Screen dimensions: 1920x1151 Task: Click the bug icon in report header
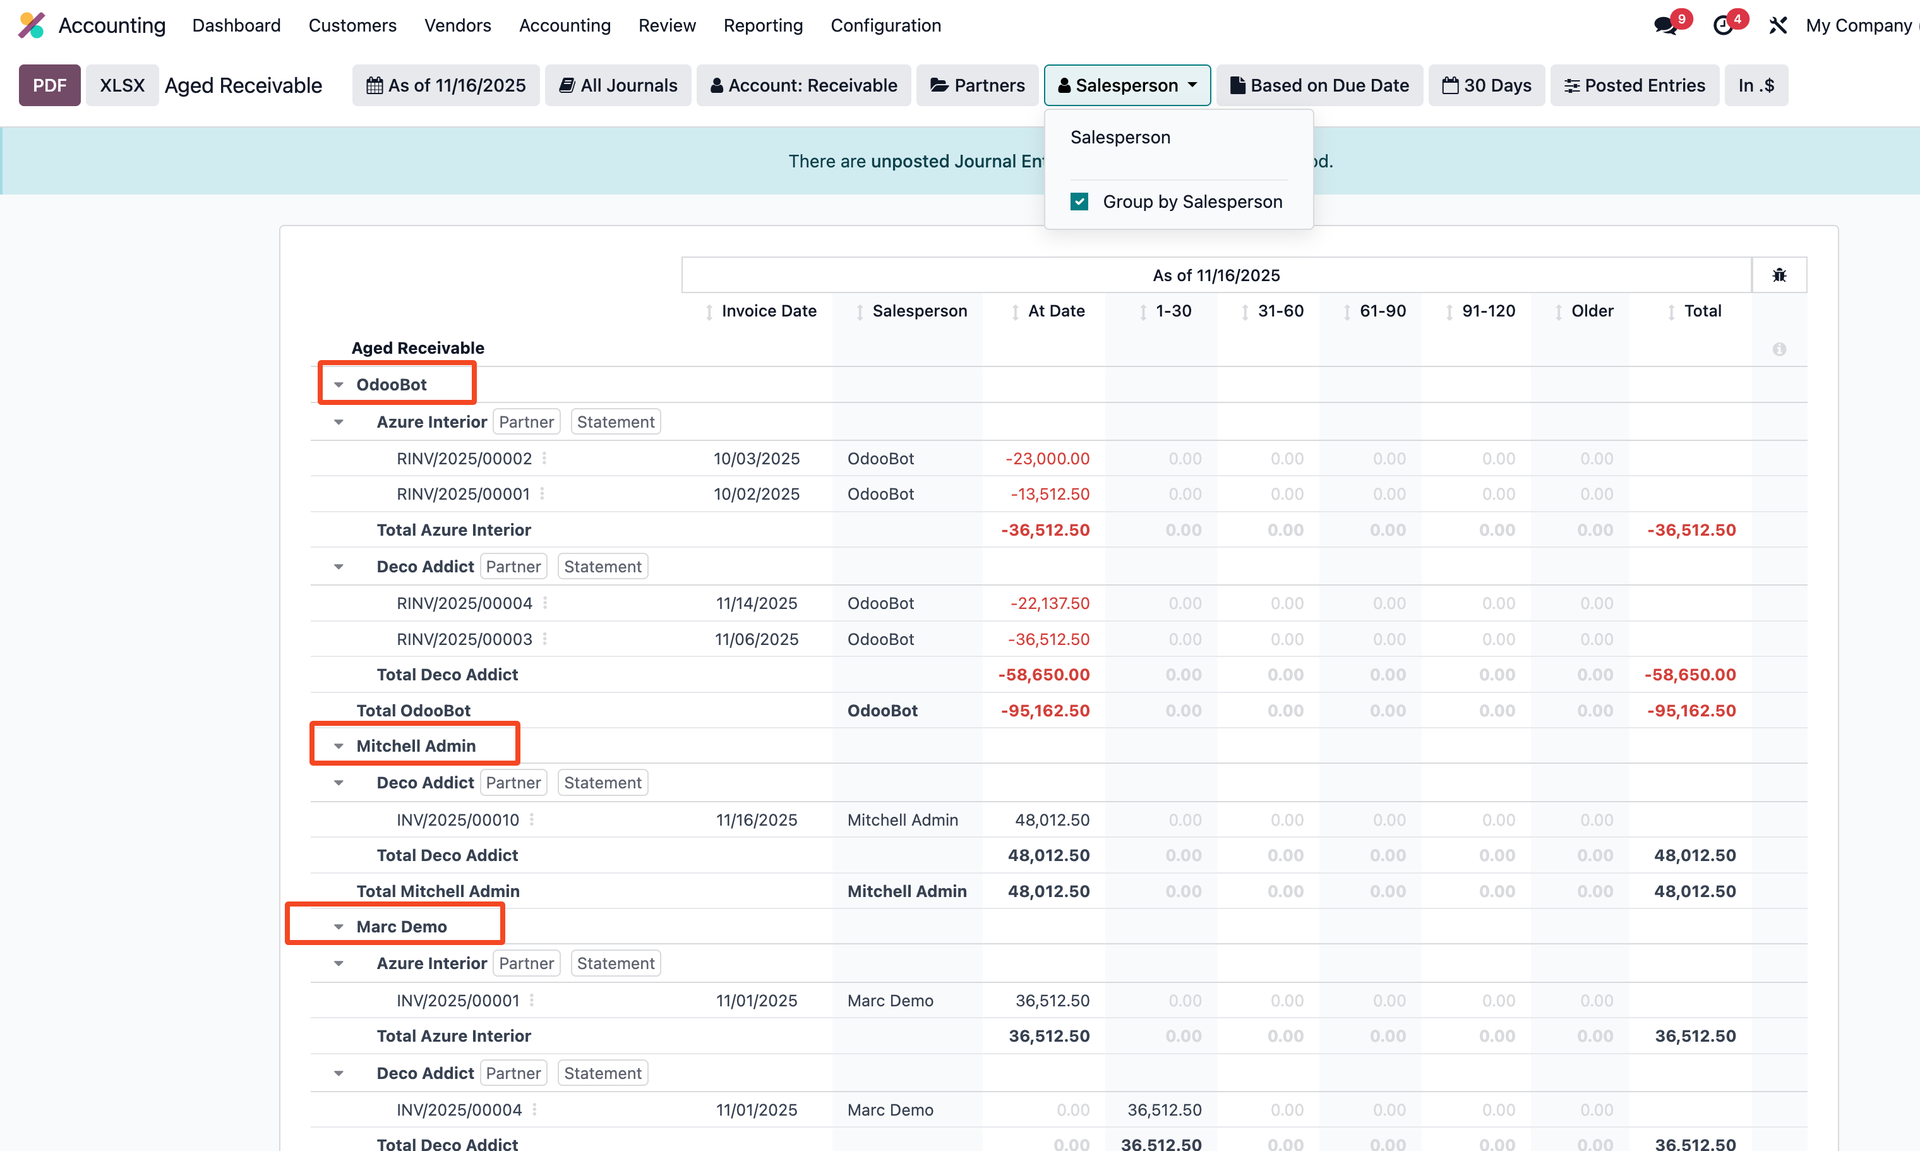(x=1779, y=275)
